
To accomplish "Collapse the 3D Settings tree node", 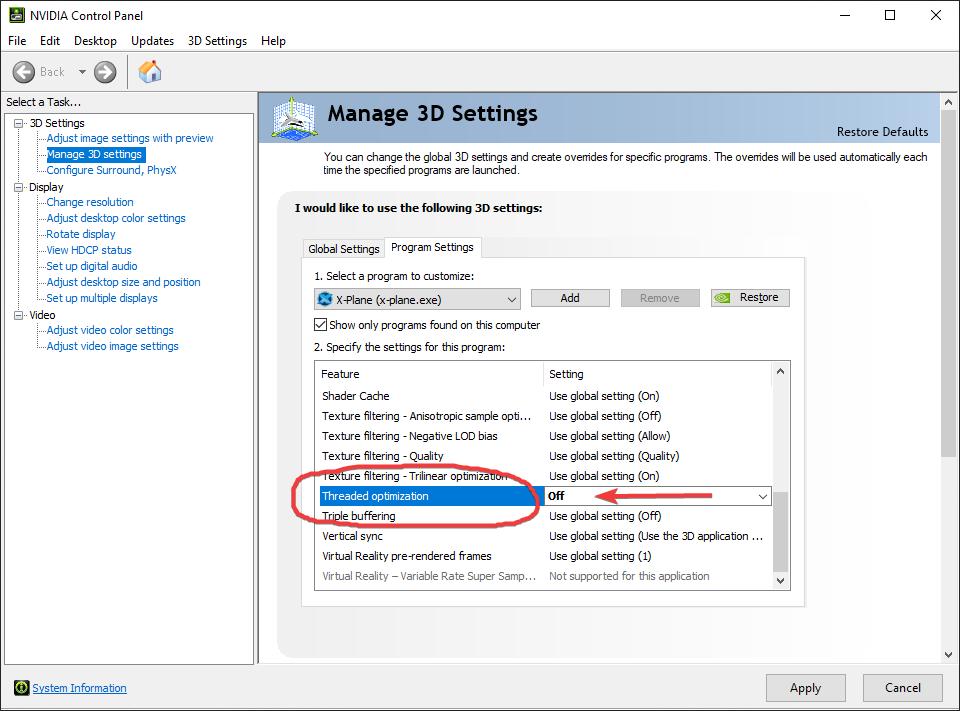I will [x=19, y=123].
